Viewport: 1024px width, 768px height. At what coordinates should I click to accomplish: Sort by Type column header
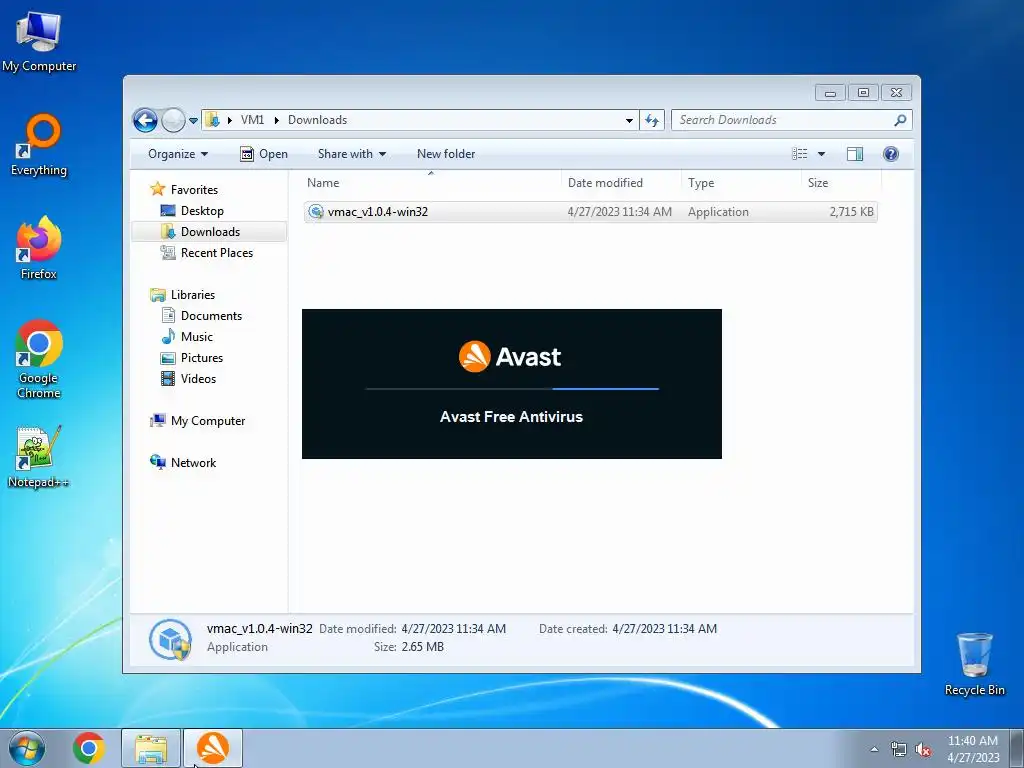pos(741,183)
